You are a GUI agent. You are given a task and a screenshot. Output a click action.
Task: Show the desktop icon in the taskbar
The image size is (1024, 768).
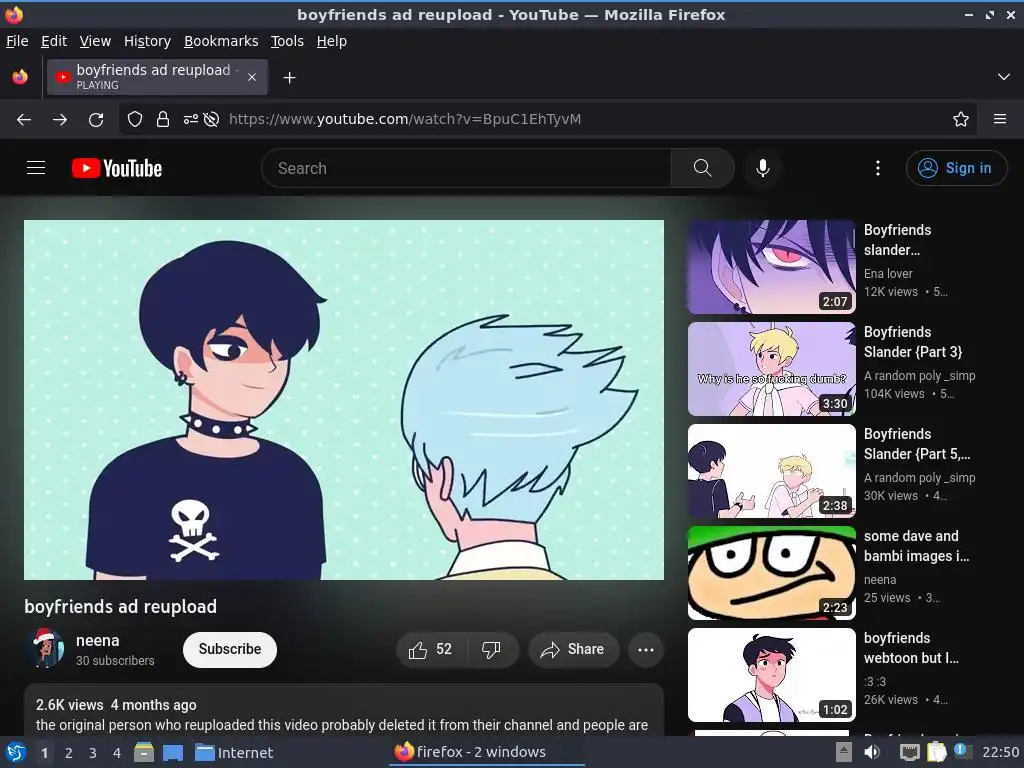click(x=173, y=752)
